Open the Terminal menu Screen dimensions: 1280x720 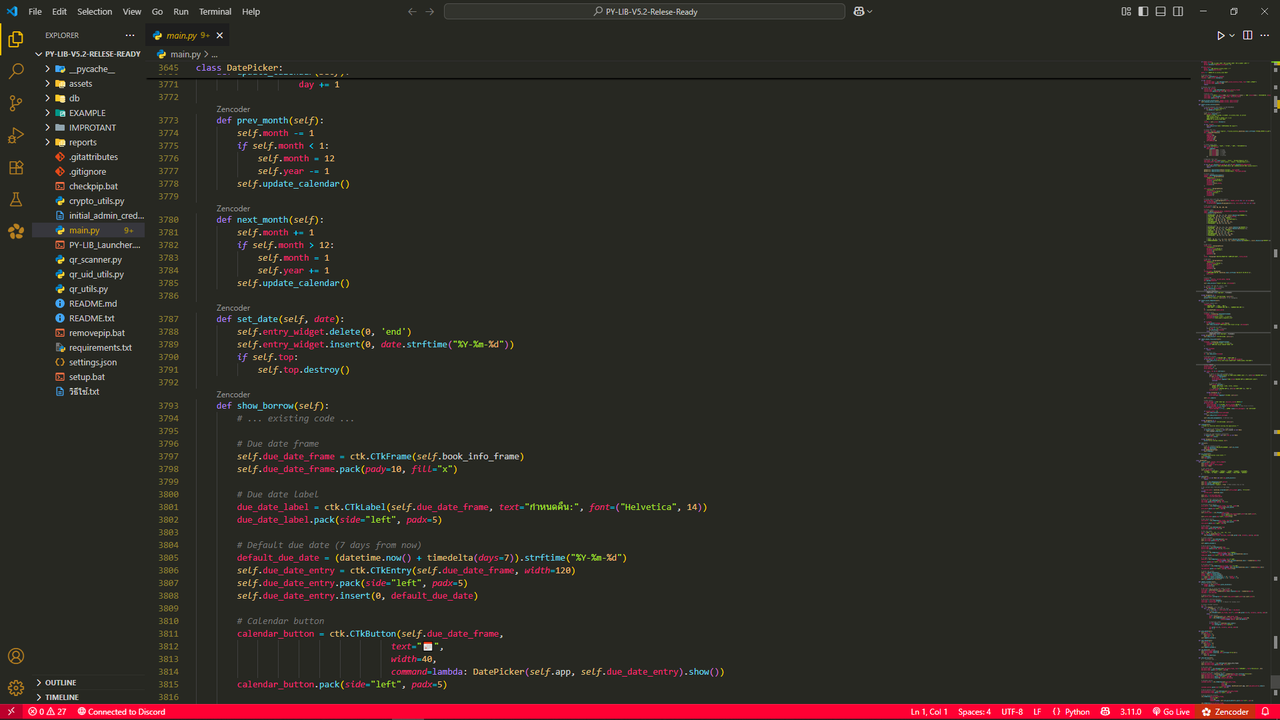pyautogui.click(x=215, y=11)
